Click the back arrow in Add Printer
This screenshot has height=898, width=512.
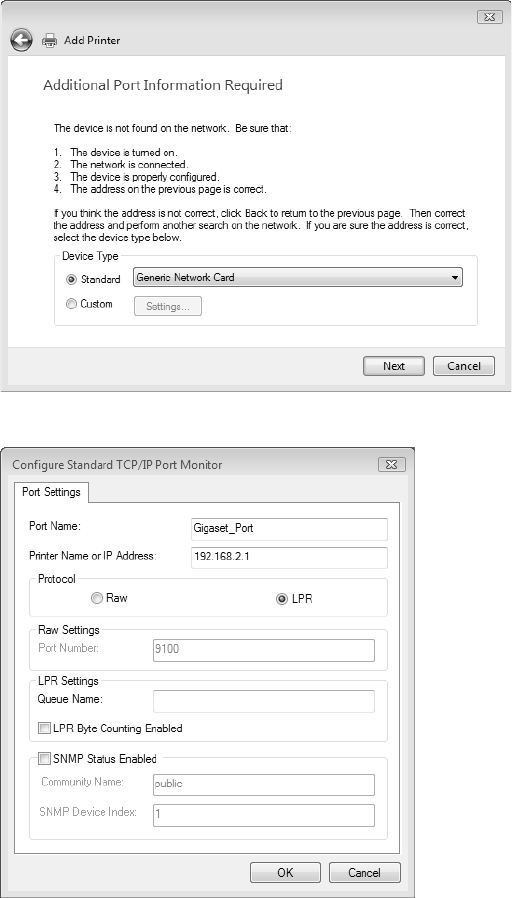(x=21, y=40)
